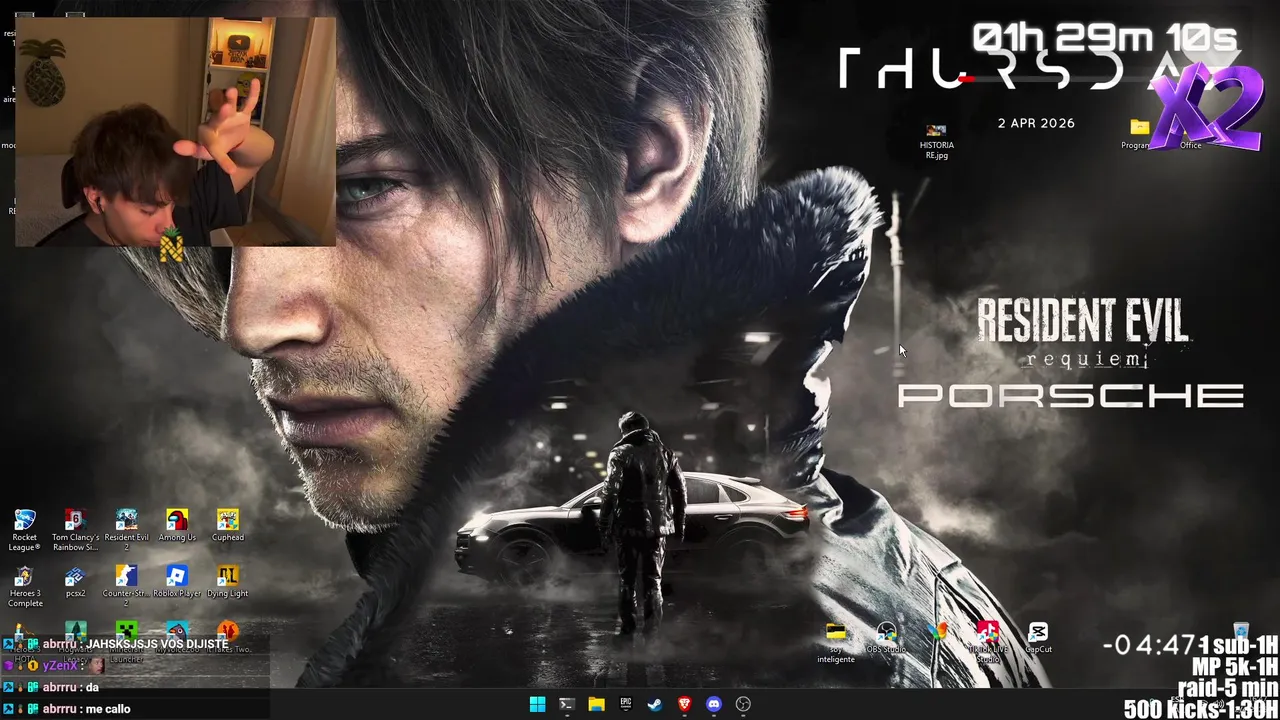Open File Explorer from the taskbar
Viewport: 1280px width, 720px height.
pyautogui.click(x=596, y=704)
